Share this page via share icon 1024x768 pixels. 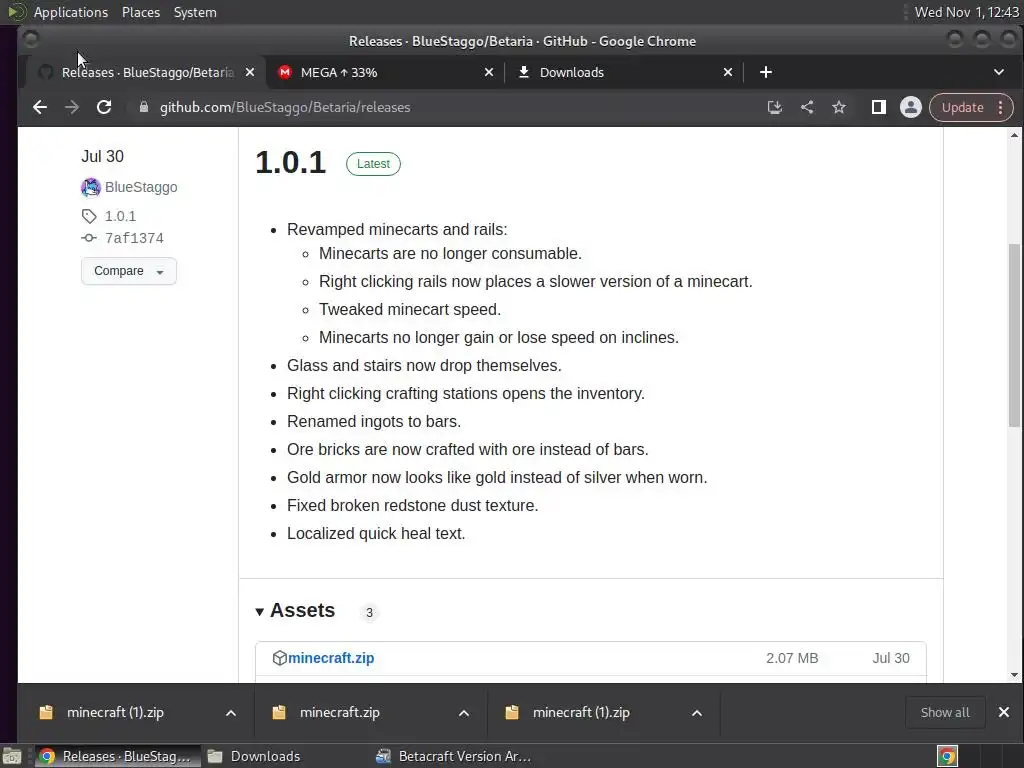(807, 107)
